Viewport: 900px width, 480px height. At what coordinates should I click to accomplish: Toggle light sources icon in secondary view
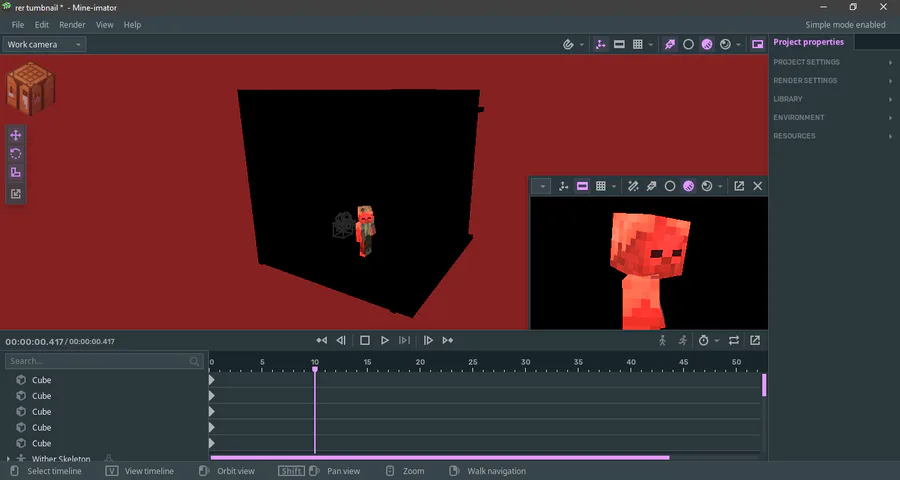651,186
